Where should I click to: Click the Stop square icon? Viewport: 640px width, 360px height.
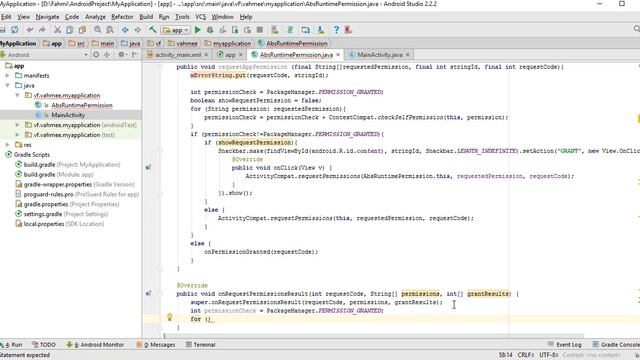tap(260, 30)
